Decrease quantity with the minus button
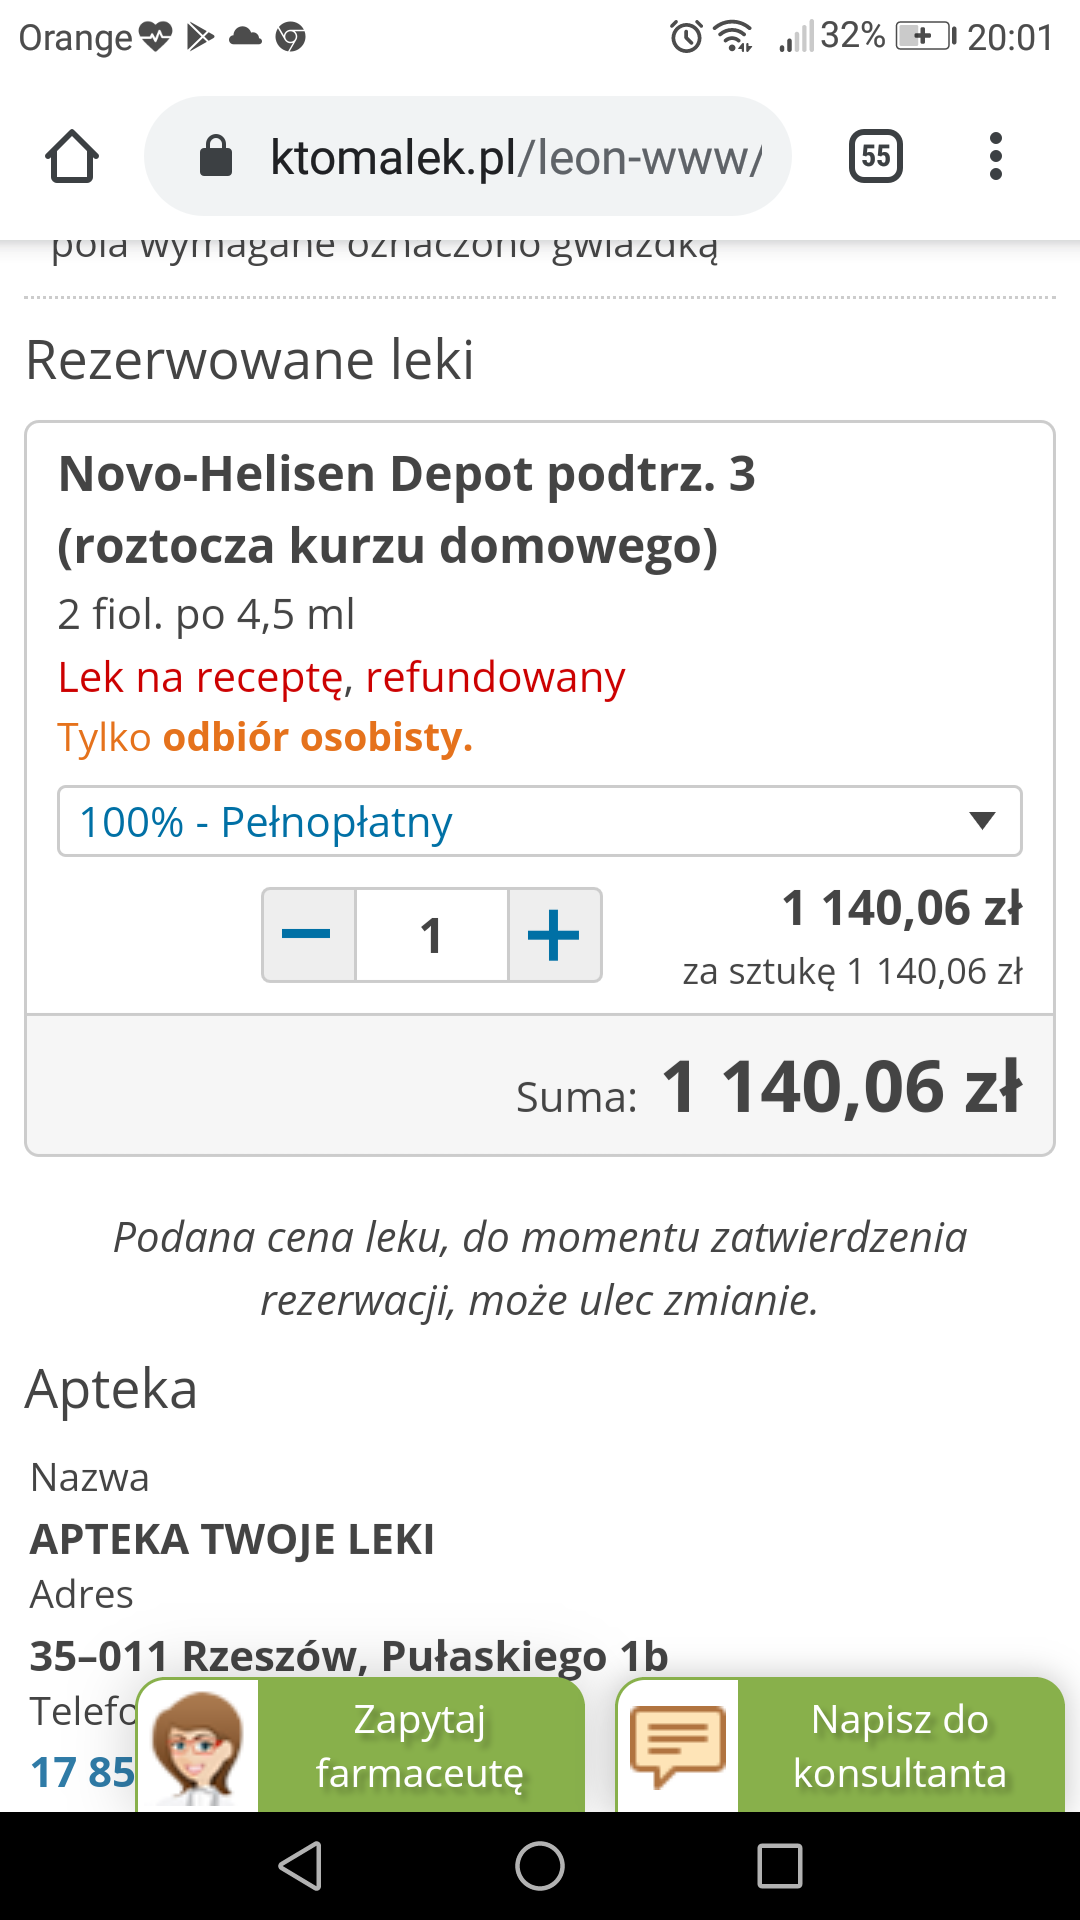 click(x=307, y=935)
